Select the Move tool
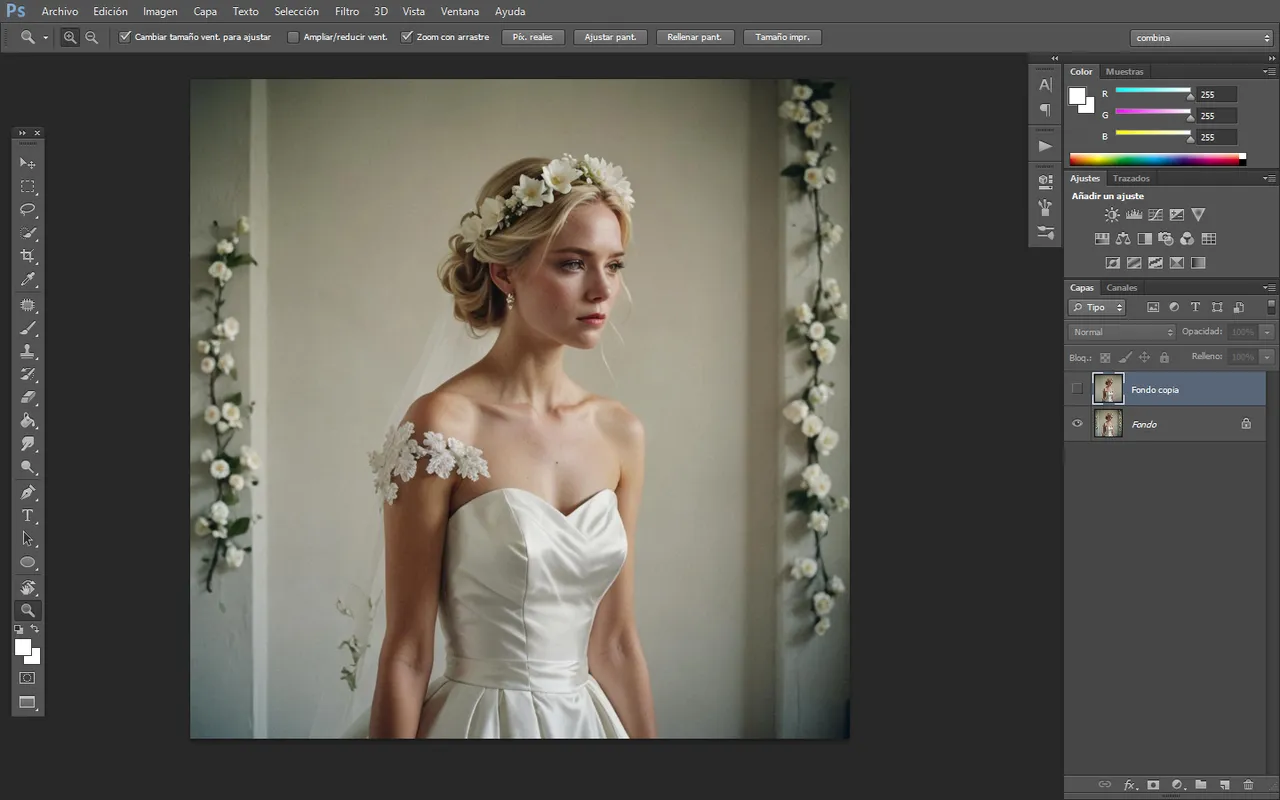The image size is (1280, 800). tap(28, 163)
